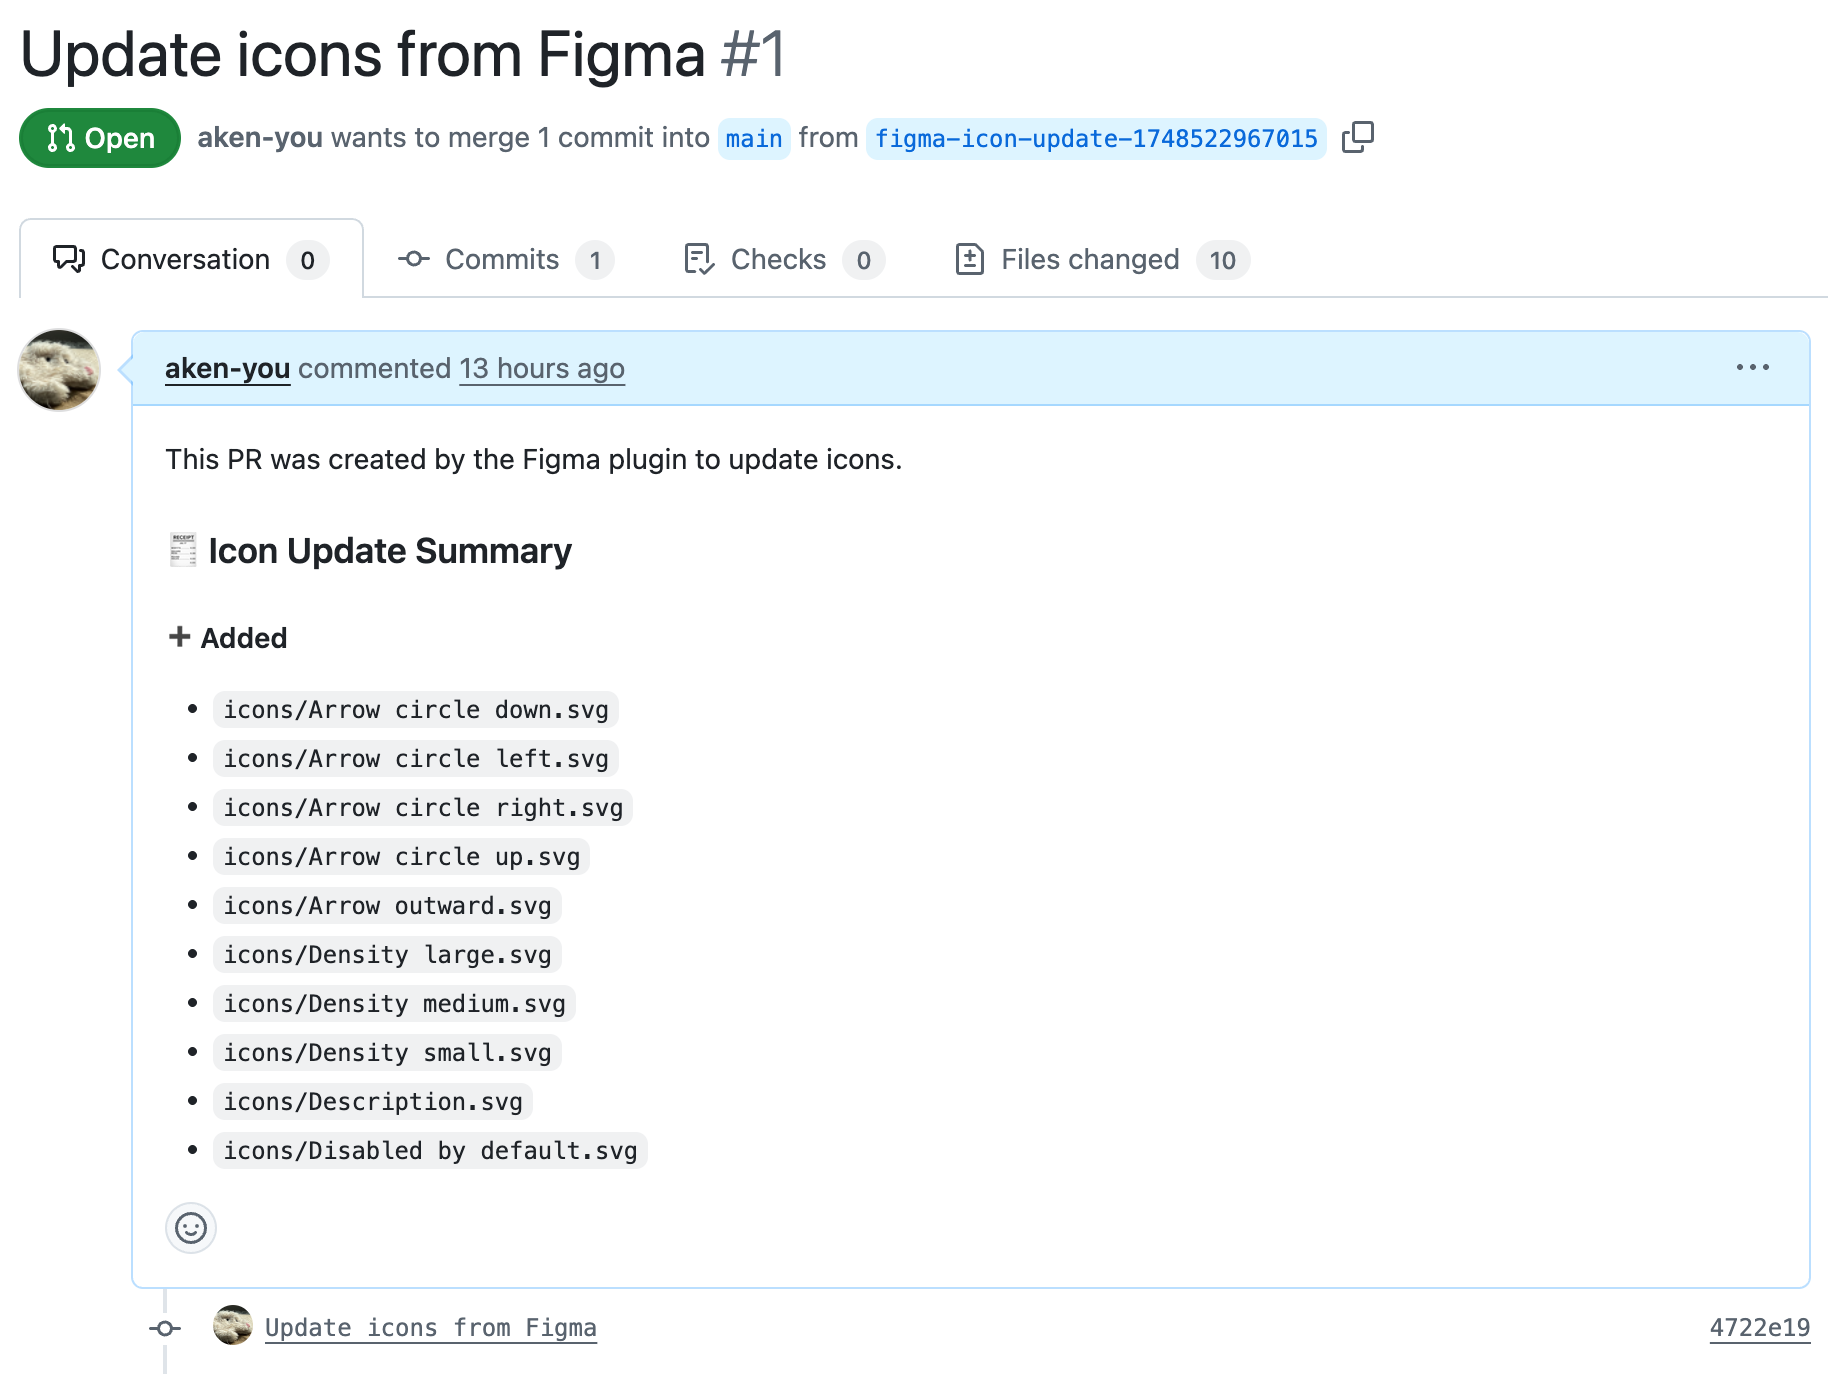Open the comment options ellipsis menu

pyautogui.click(x=1752, y=368)
